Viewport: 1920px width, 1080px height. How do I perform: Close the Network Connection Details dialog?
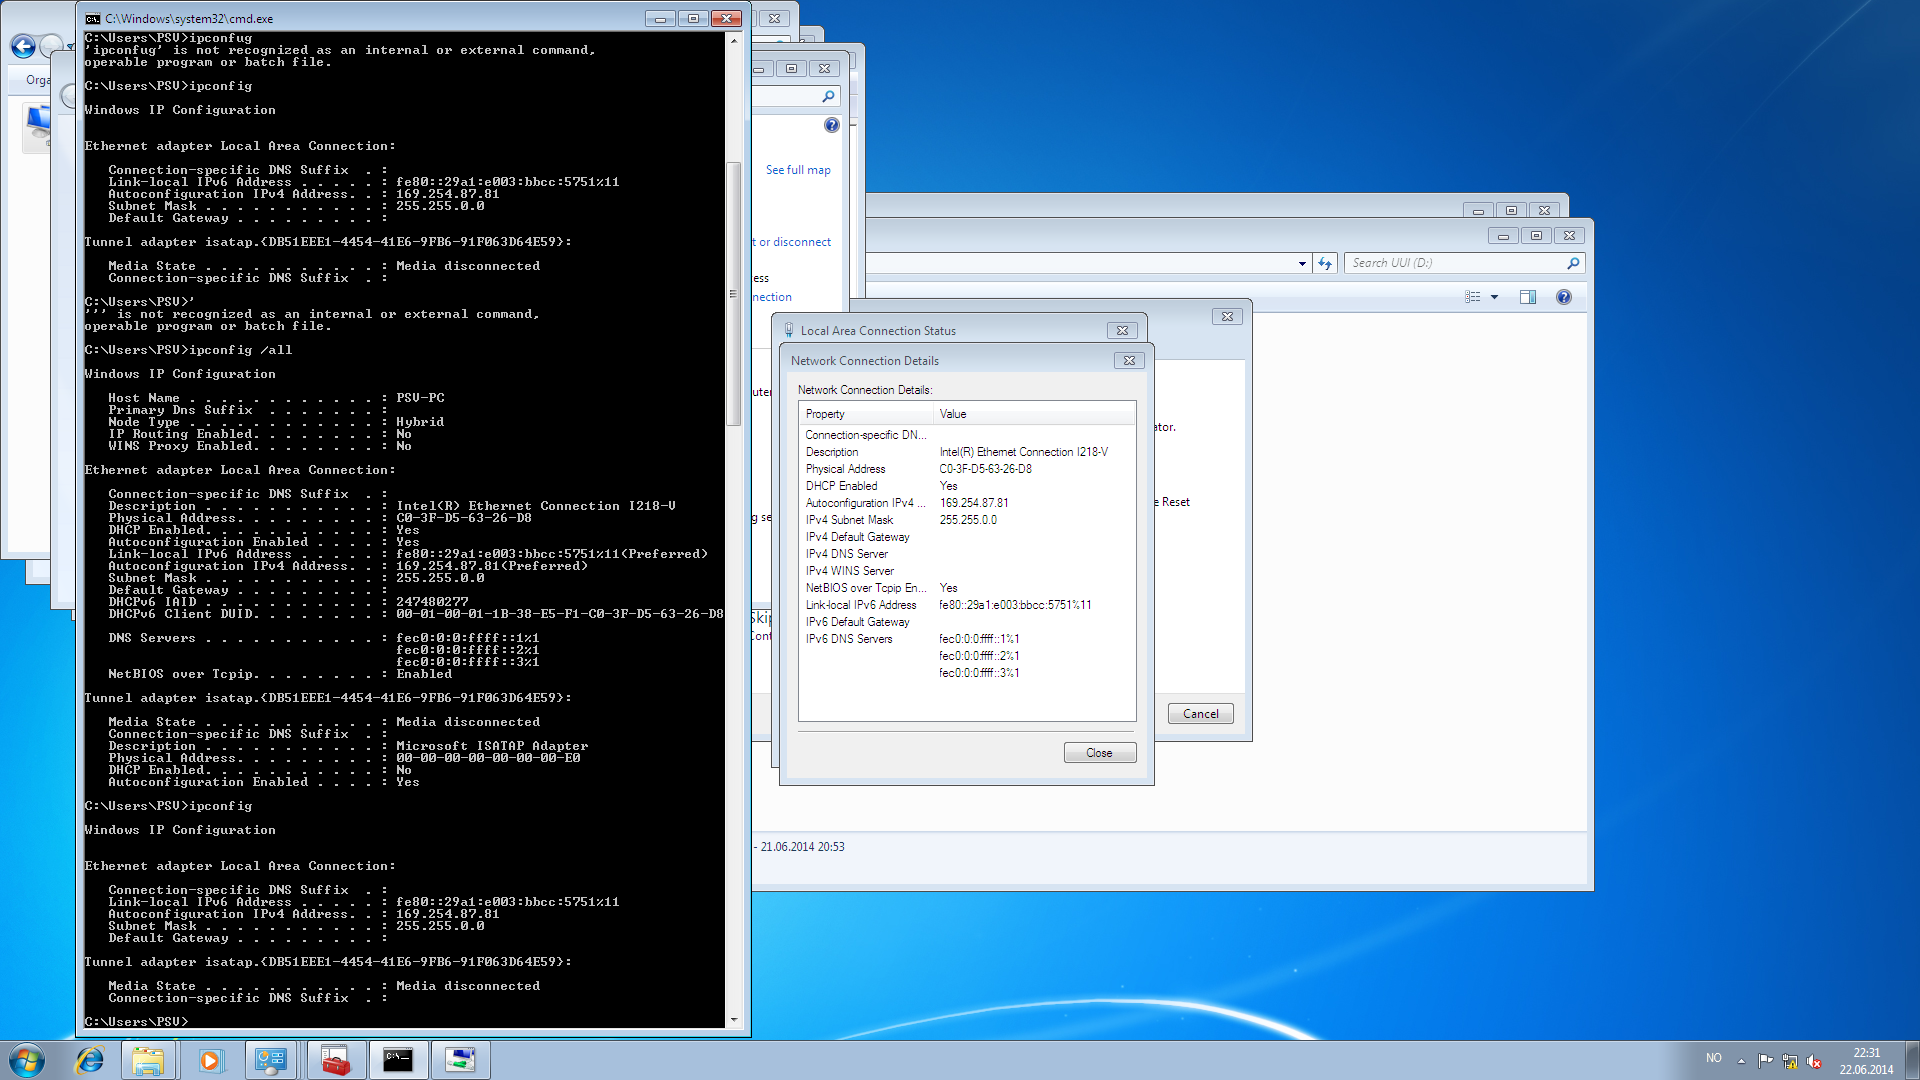[x=1099, y=753]
